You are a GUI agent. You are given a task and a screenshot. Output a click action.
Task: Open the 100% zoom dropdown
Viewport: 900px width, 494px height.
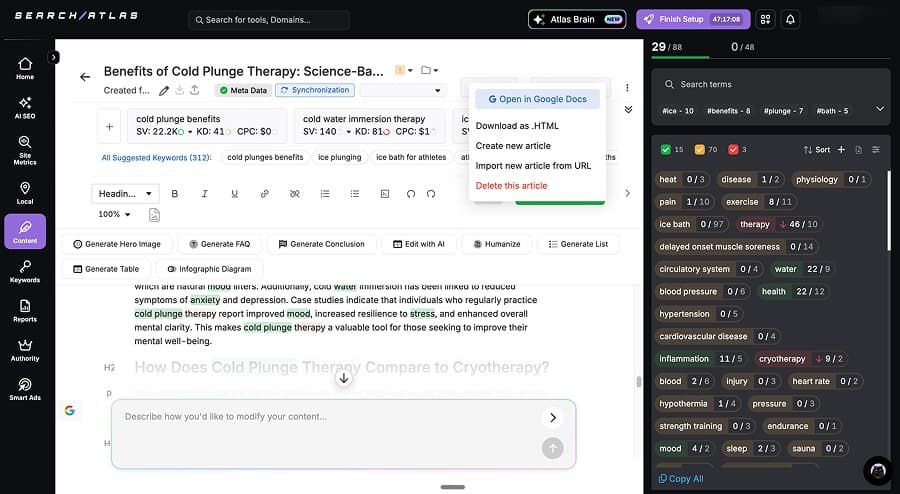click(x=115, y=214)
